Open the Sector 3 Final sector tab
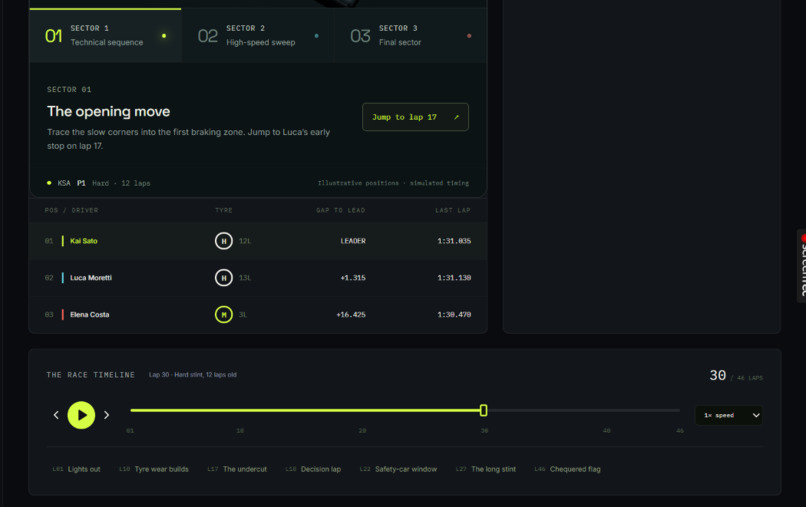The height and width of the screenshot is (507, 806). (x=411, y=35)
